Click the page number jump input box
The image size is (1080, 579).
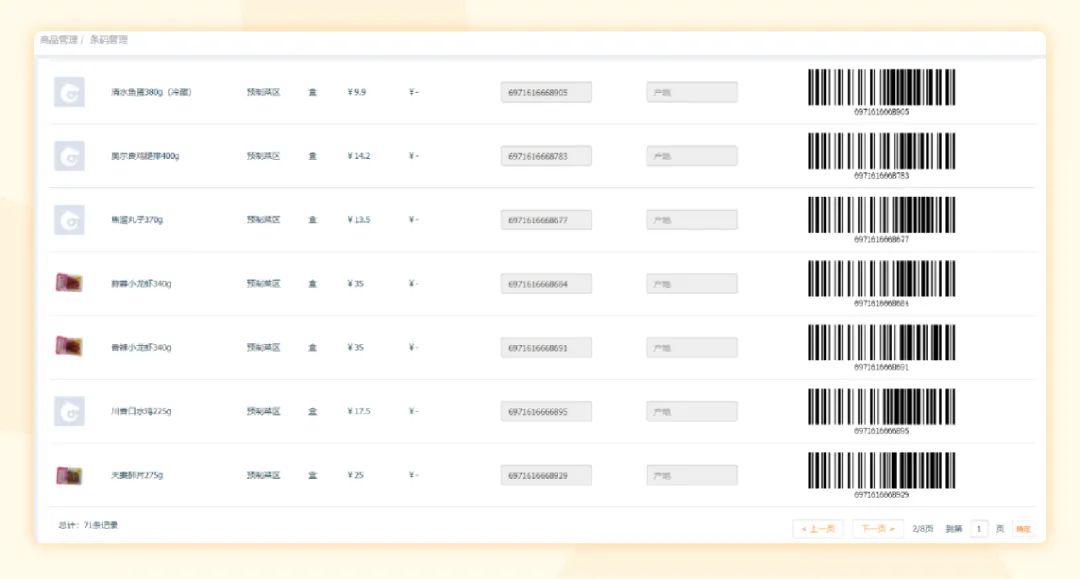979,529
